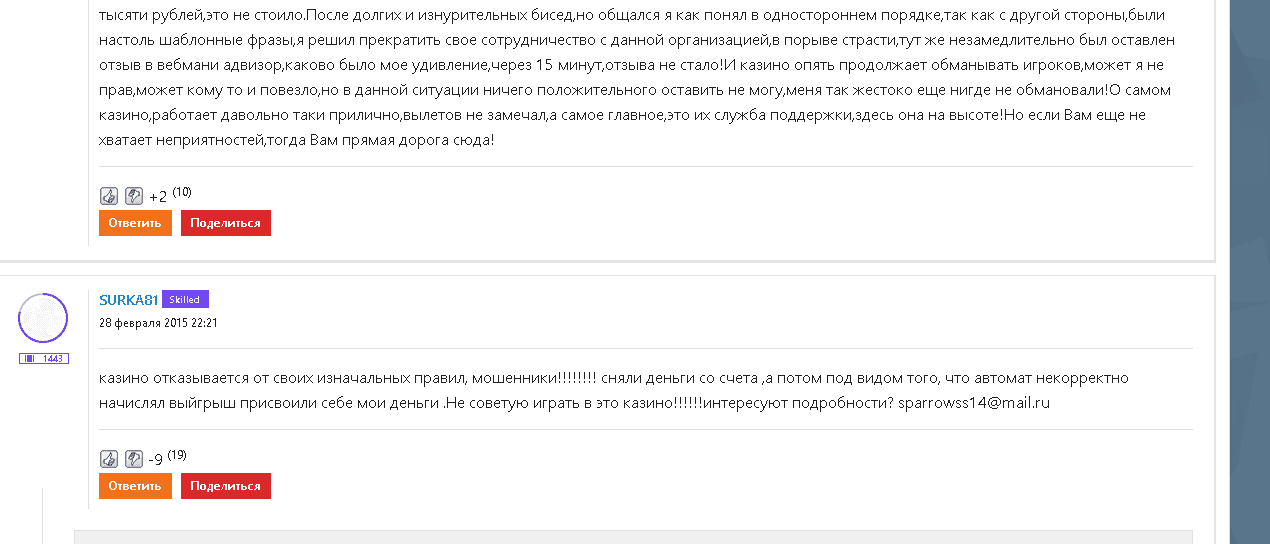Click the 1443 rating badge under avatar
Viewport: 1270px width, 544px height.
tap(43, 358)
